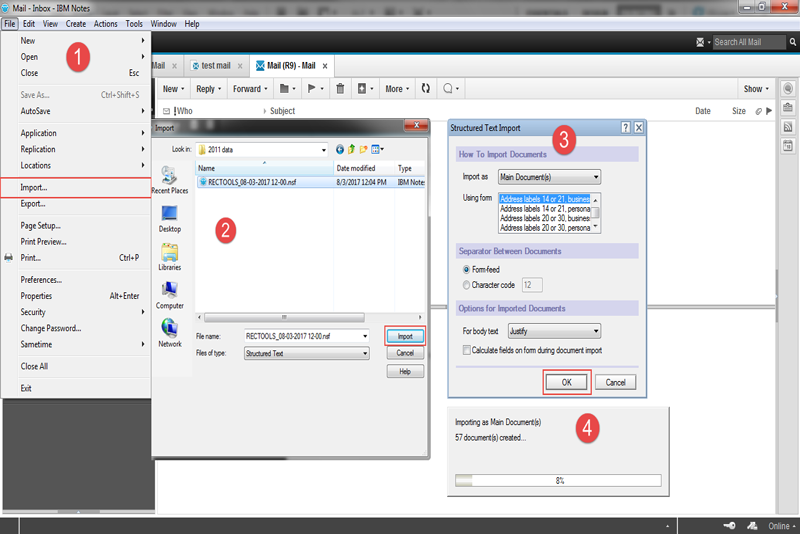800x534 pixels.
Task: Click the go-back icon in Import dialog
Action: click(x=340, y=149)
